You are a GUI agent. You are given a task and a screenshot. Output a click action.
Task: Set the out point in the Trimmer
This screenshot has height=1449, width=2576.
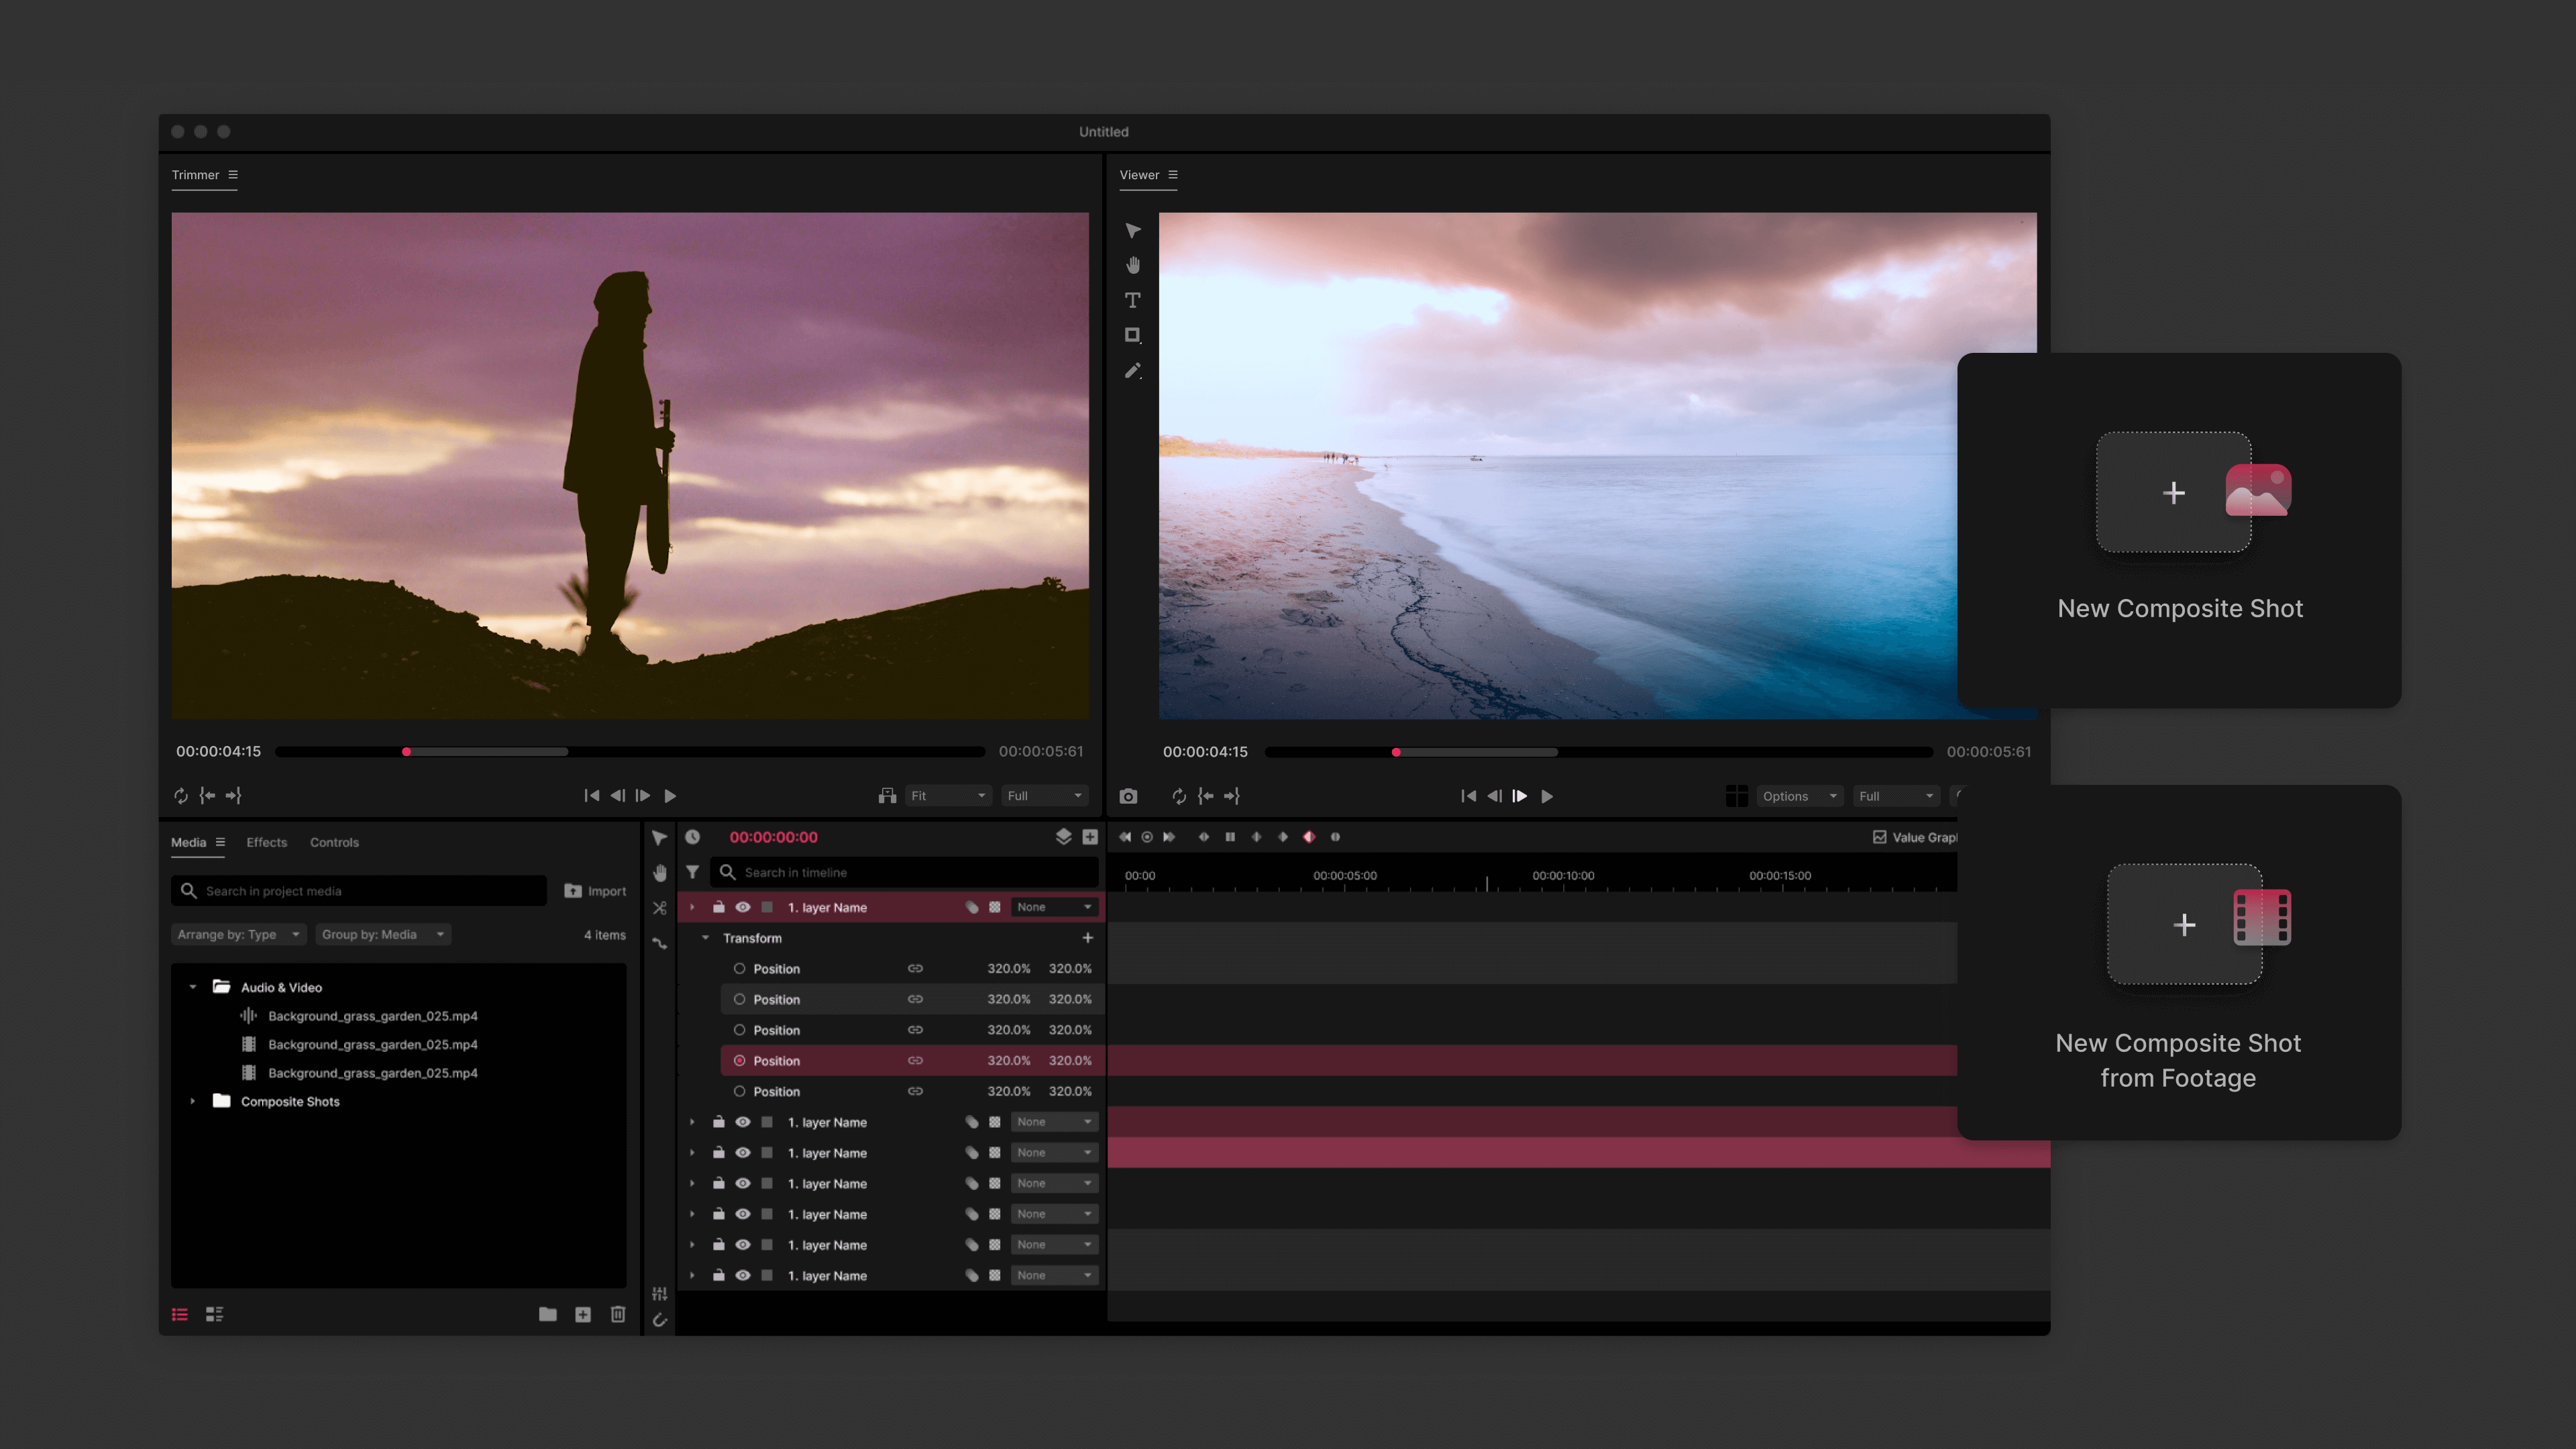pyautogui.click(x=233, y=796)
